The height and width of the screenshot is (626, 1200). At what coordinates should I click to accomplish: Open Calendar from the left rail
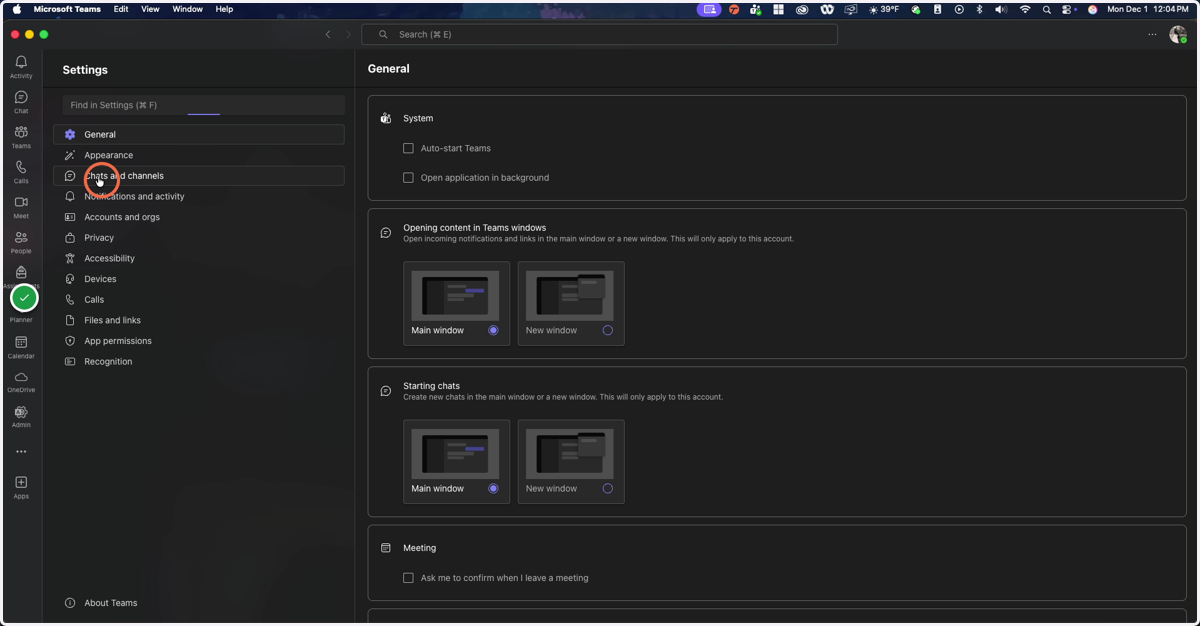click(x=21, y=347)
